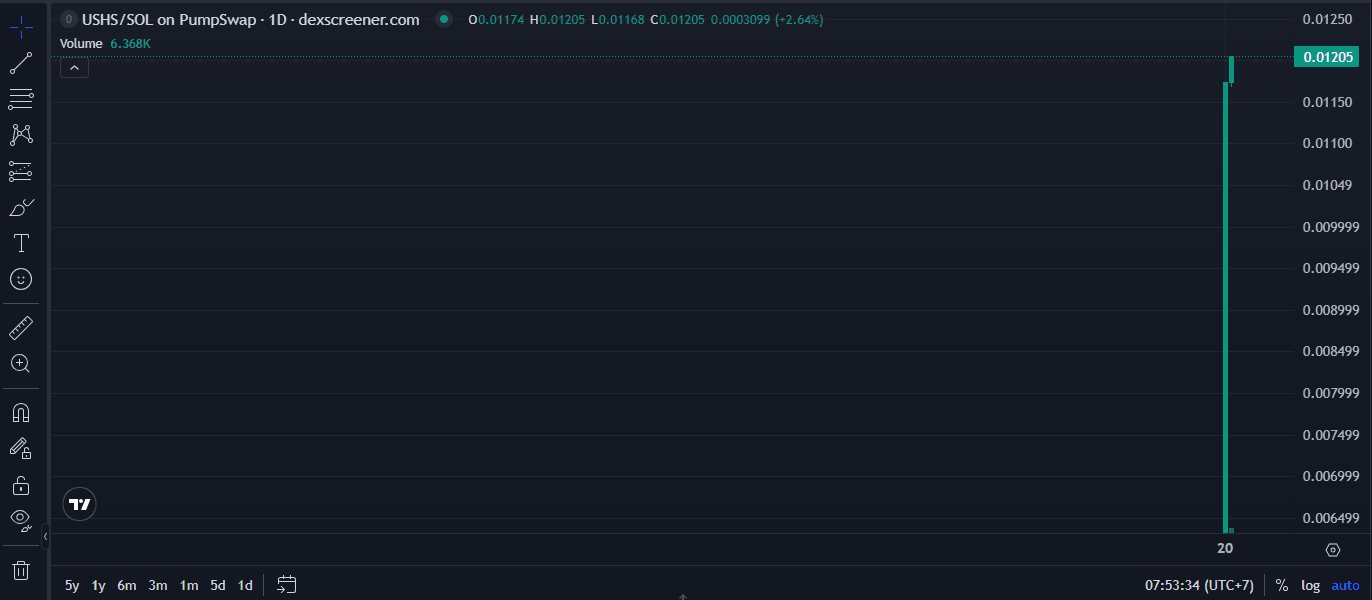The image size is (1372, 600).
Task: Open the forecasting and measurement tools
Action: point(20,171)
